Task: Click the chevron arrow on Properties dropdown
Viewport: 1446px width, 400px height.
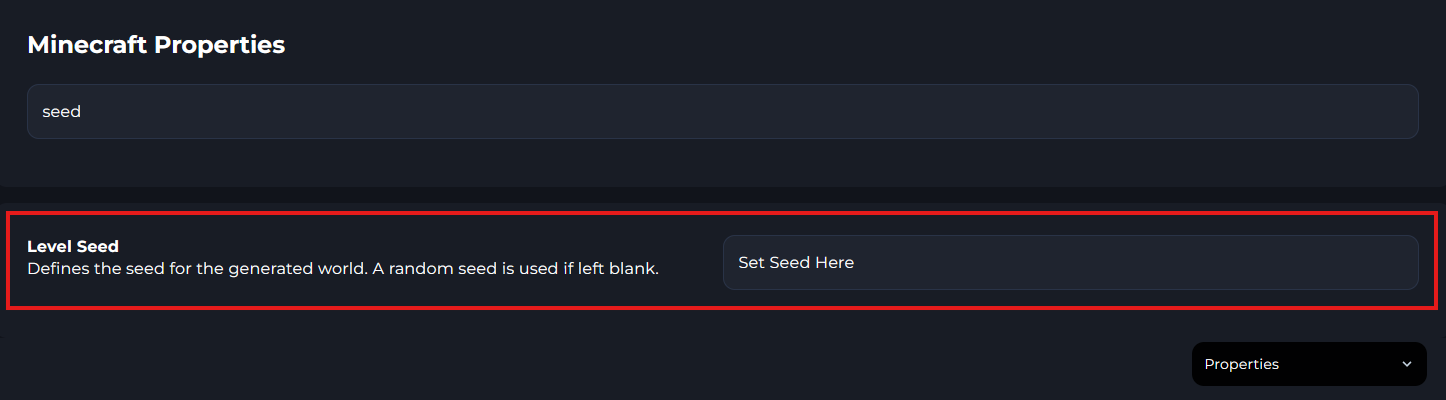Action: pos(1407,365)
